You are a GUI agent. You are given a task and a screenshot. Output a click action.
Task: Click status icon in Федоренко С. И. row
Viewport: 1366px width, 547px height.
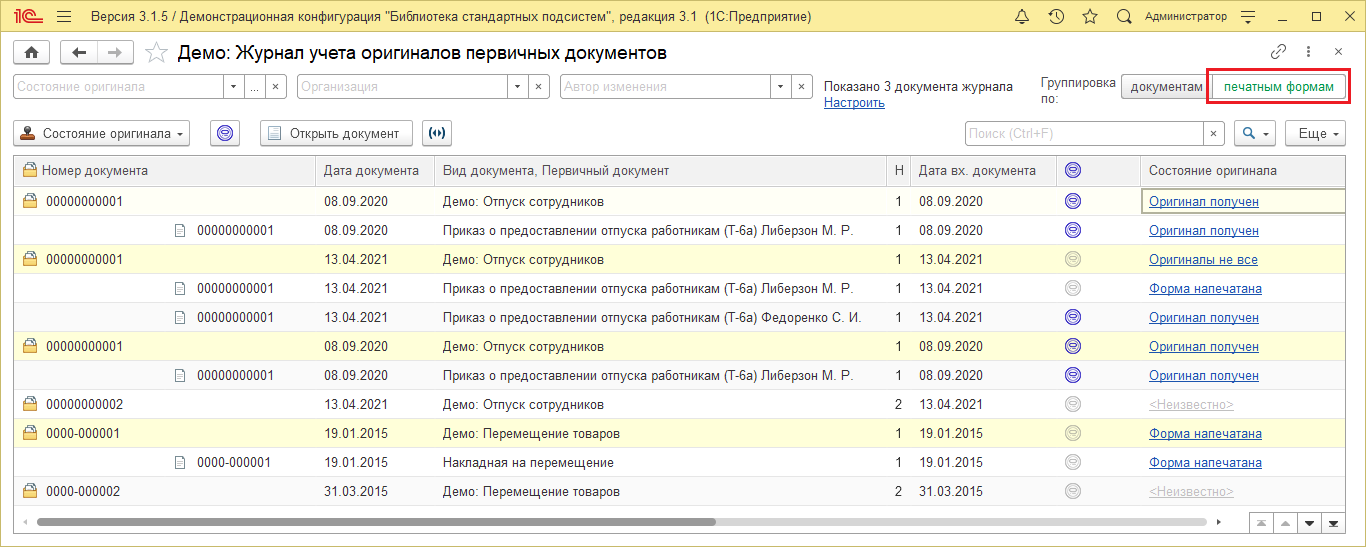tap(1073, 318)
